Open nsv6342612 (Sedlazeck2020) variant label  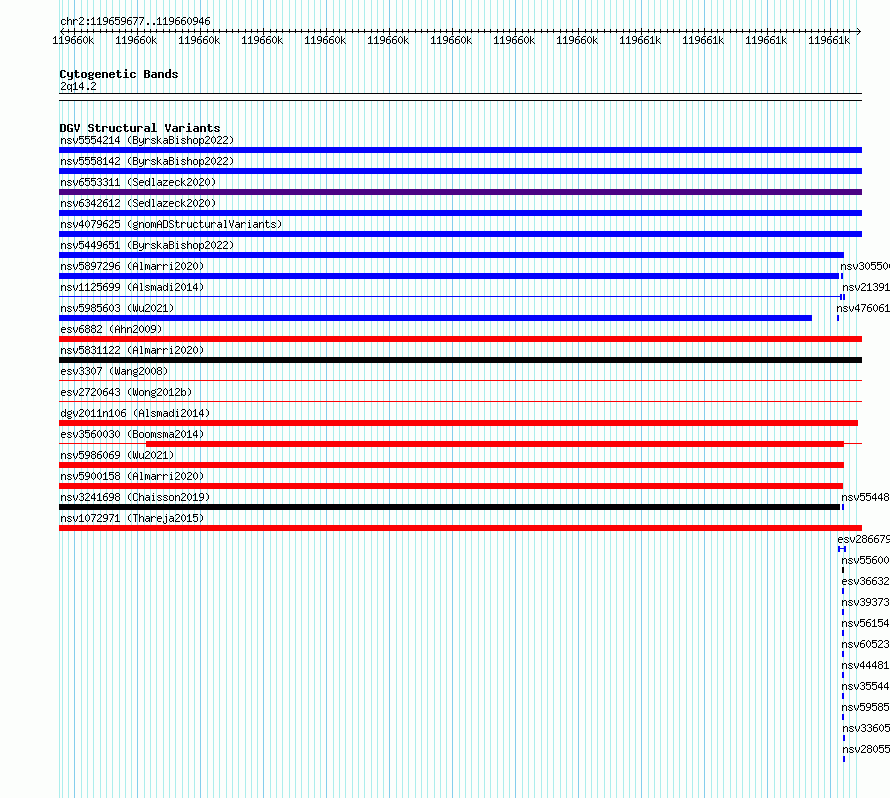(x=138, y=203)
